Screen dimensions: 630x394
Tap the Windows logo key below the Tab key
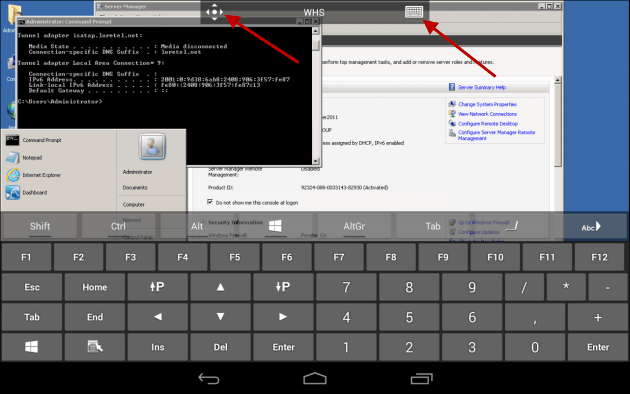point(32,347)
